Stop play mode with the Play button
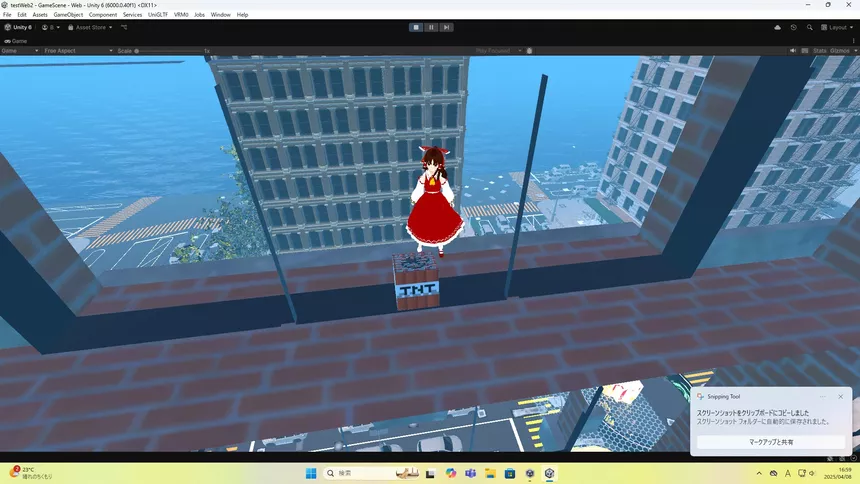 point(416,27)
